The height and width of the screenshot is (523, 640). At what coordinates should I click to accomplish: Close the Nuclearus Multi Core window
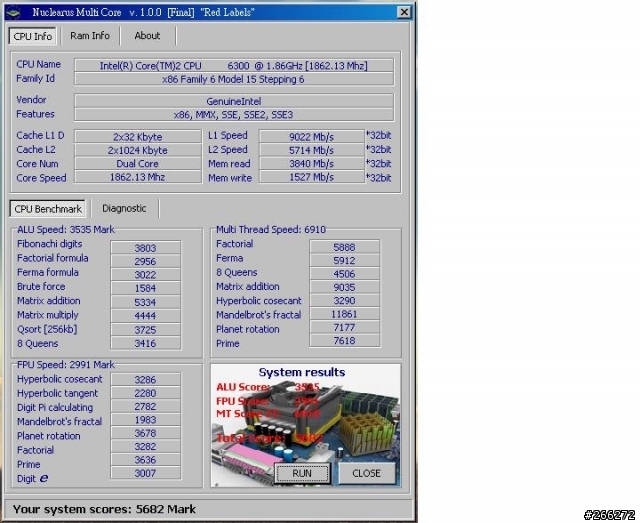[x=404, y=12]
